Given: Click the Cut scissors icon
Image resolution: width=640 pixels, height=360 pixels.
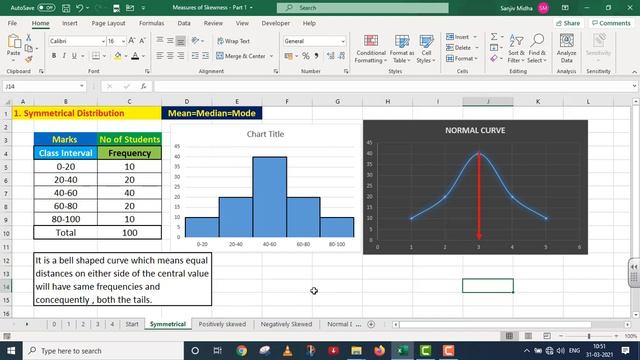Looking at the screenshot, I should click(x=29, y=38).
